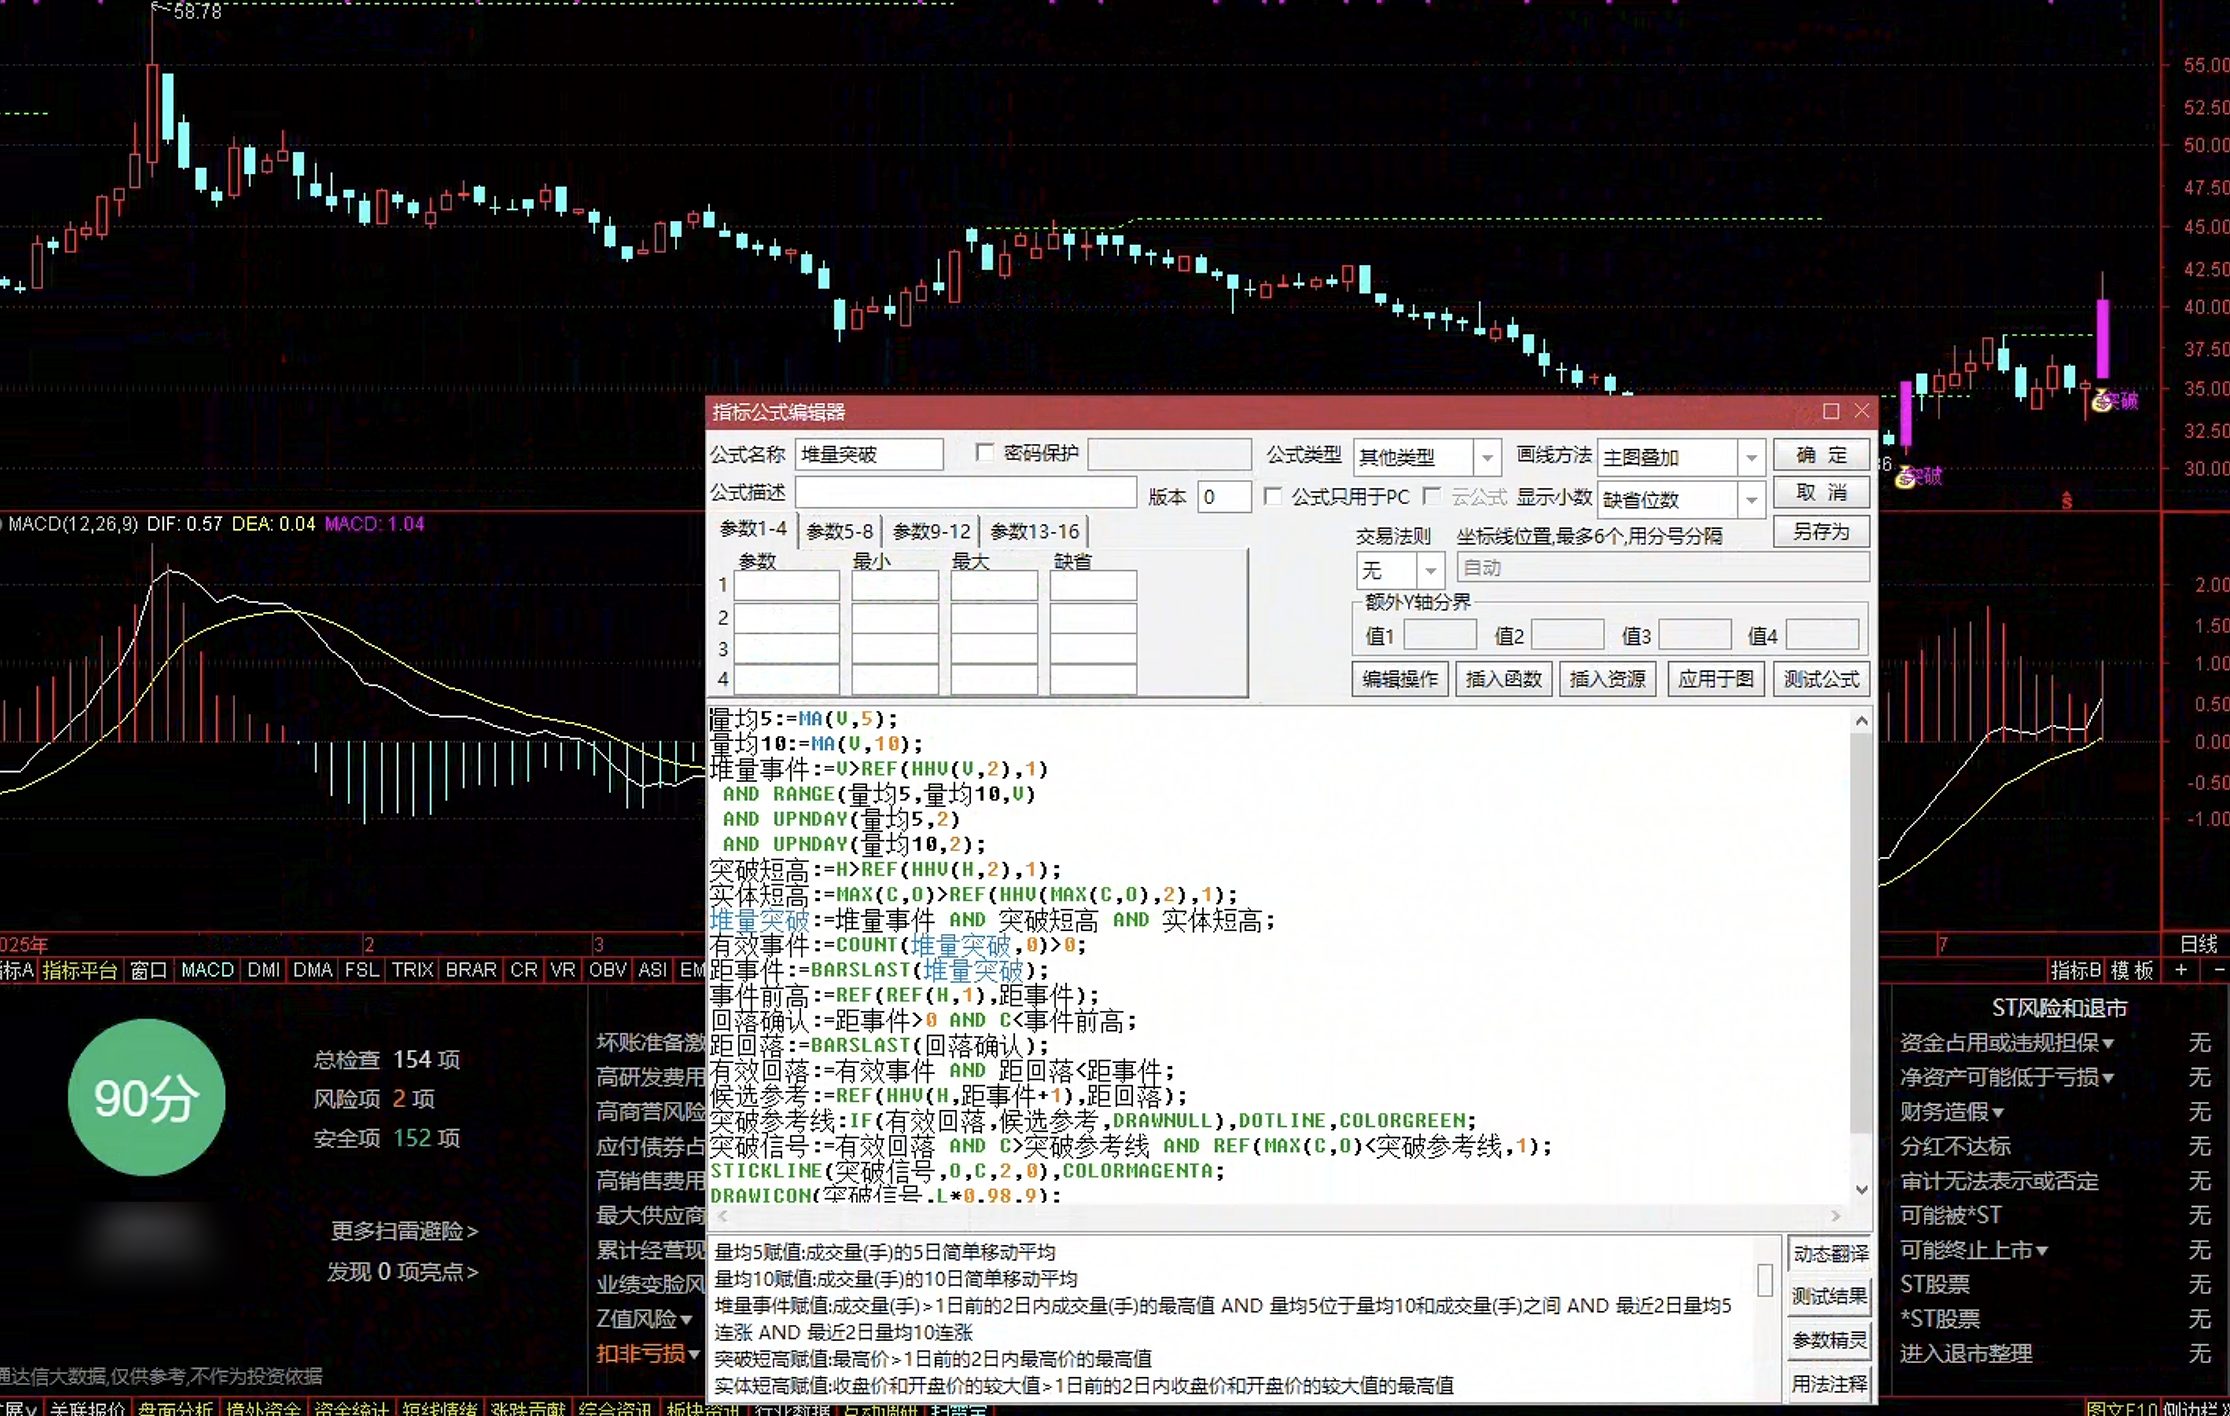The height and width of the screenshot is (1416, 2230).
Task: Click the 模板 button
Action: click(x=2132, y=970)
